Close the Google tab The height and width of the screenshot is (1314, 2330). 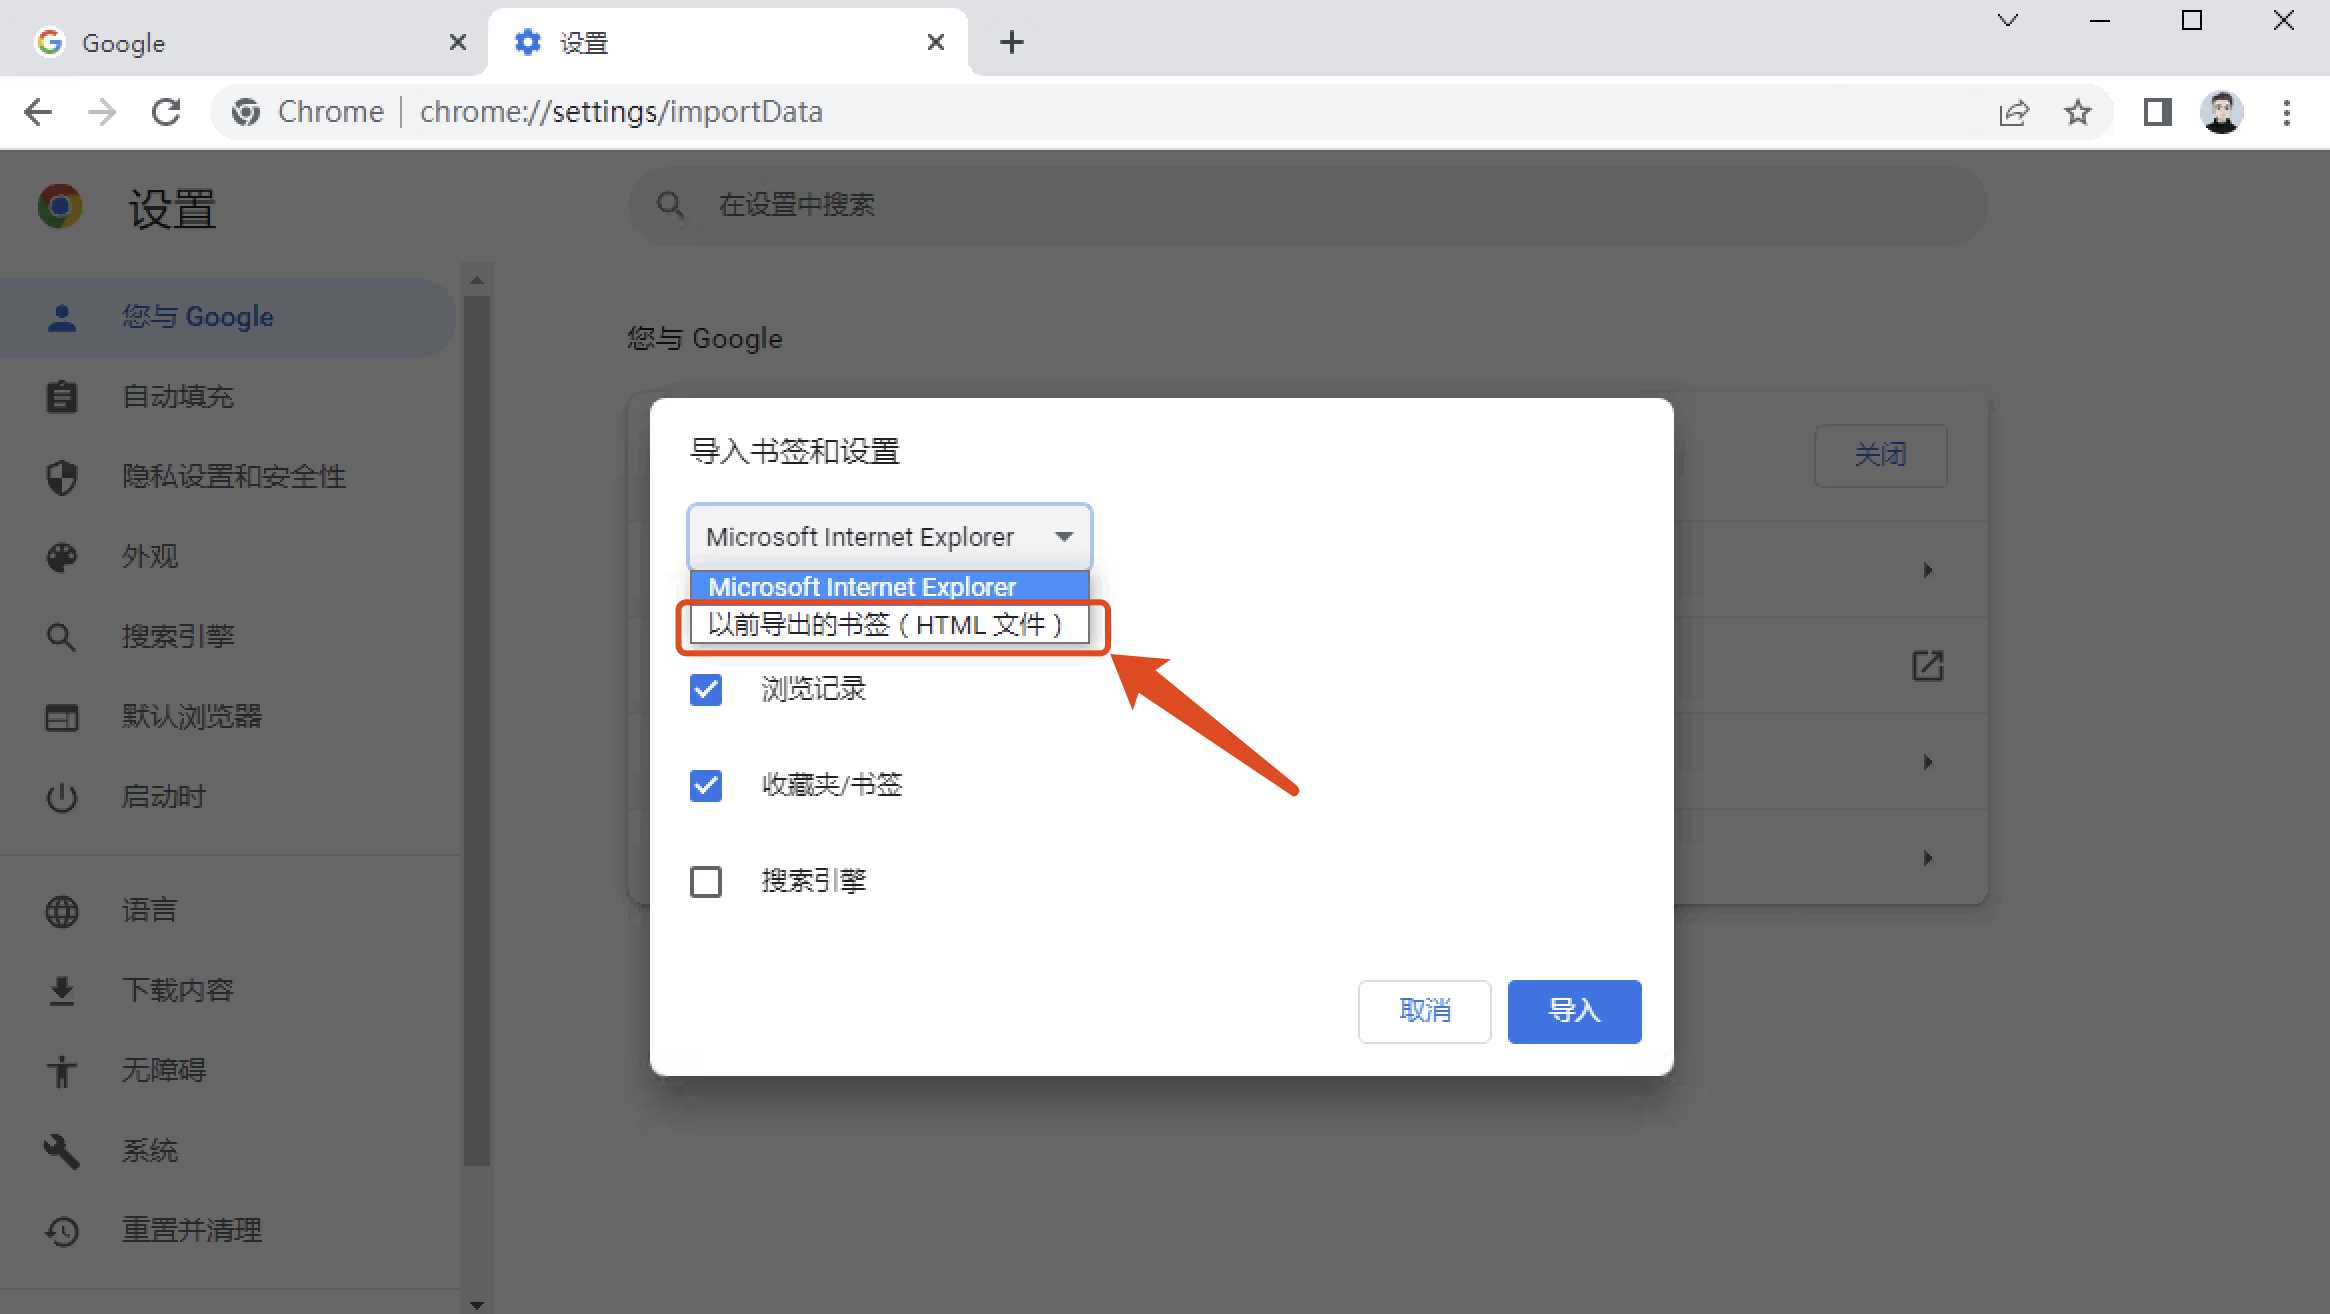point(457,42)
